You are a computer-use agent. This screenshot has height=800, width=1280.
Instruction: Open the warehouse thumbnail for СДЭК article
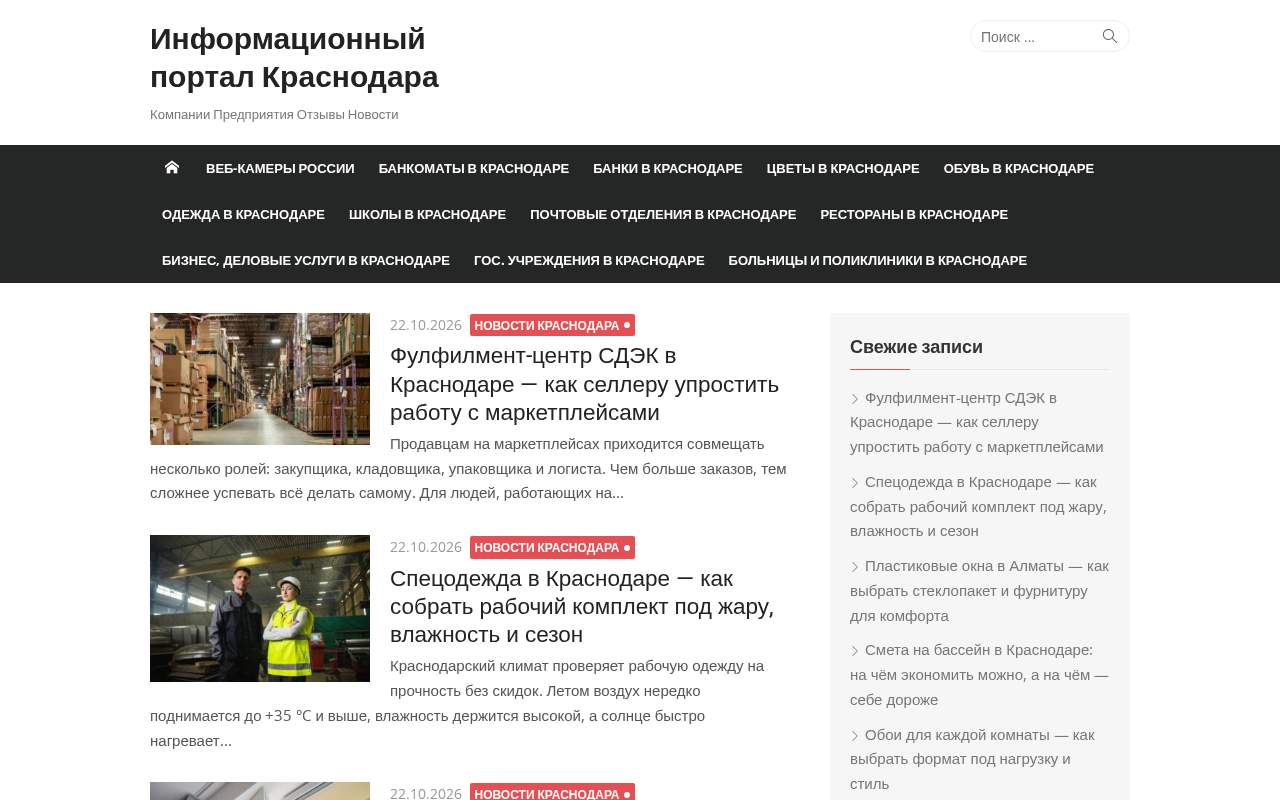tap(260, 379)
